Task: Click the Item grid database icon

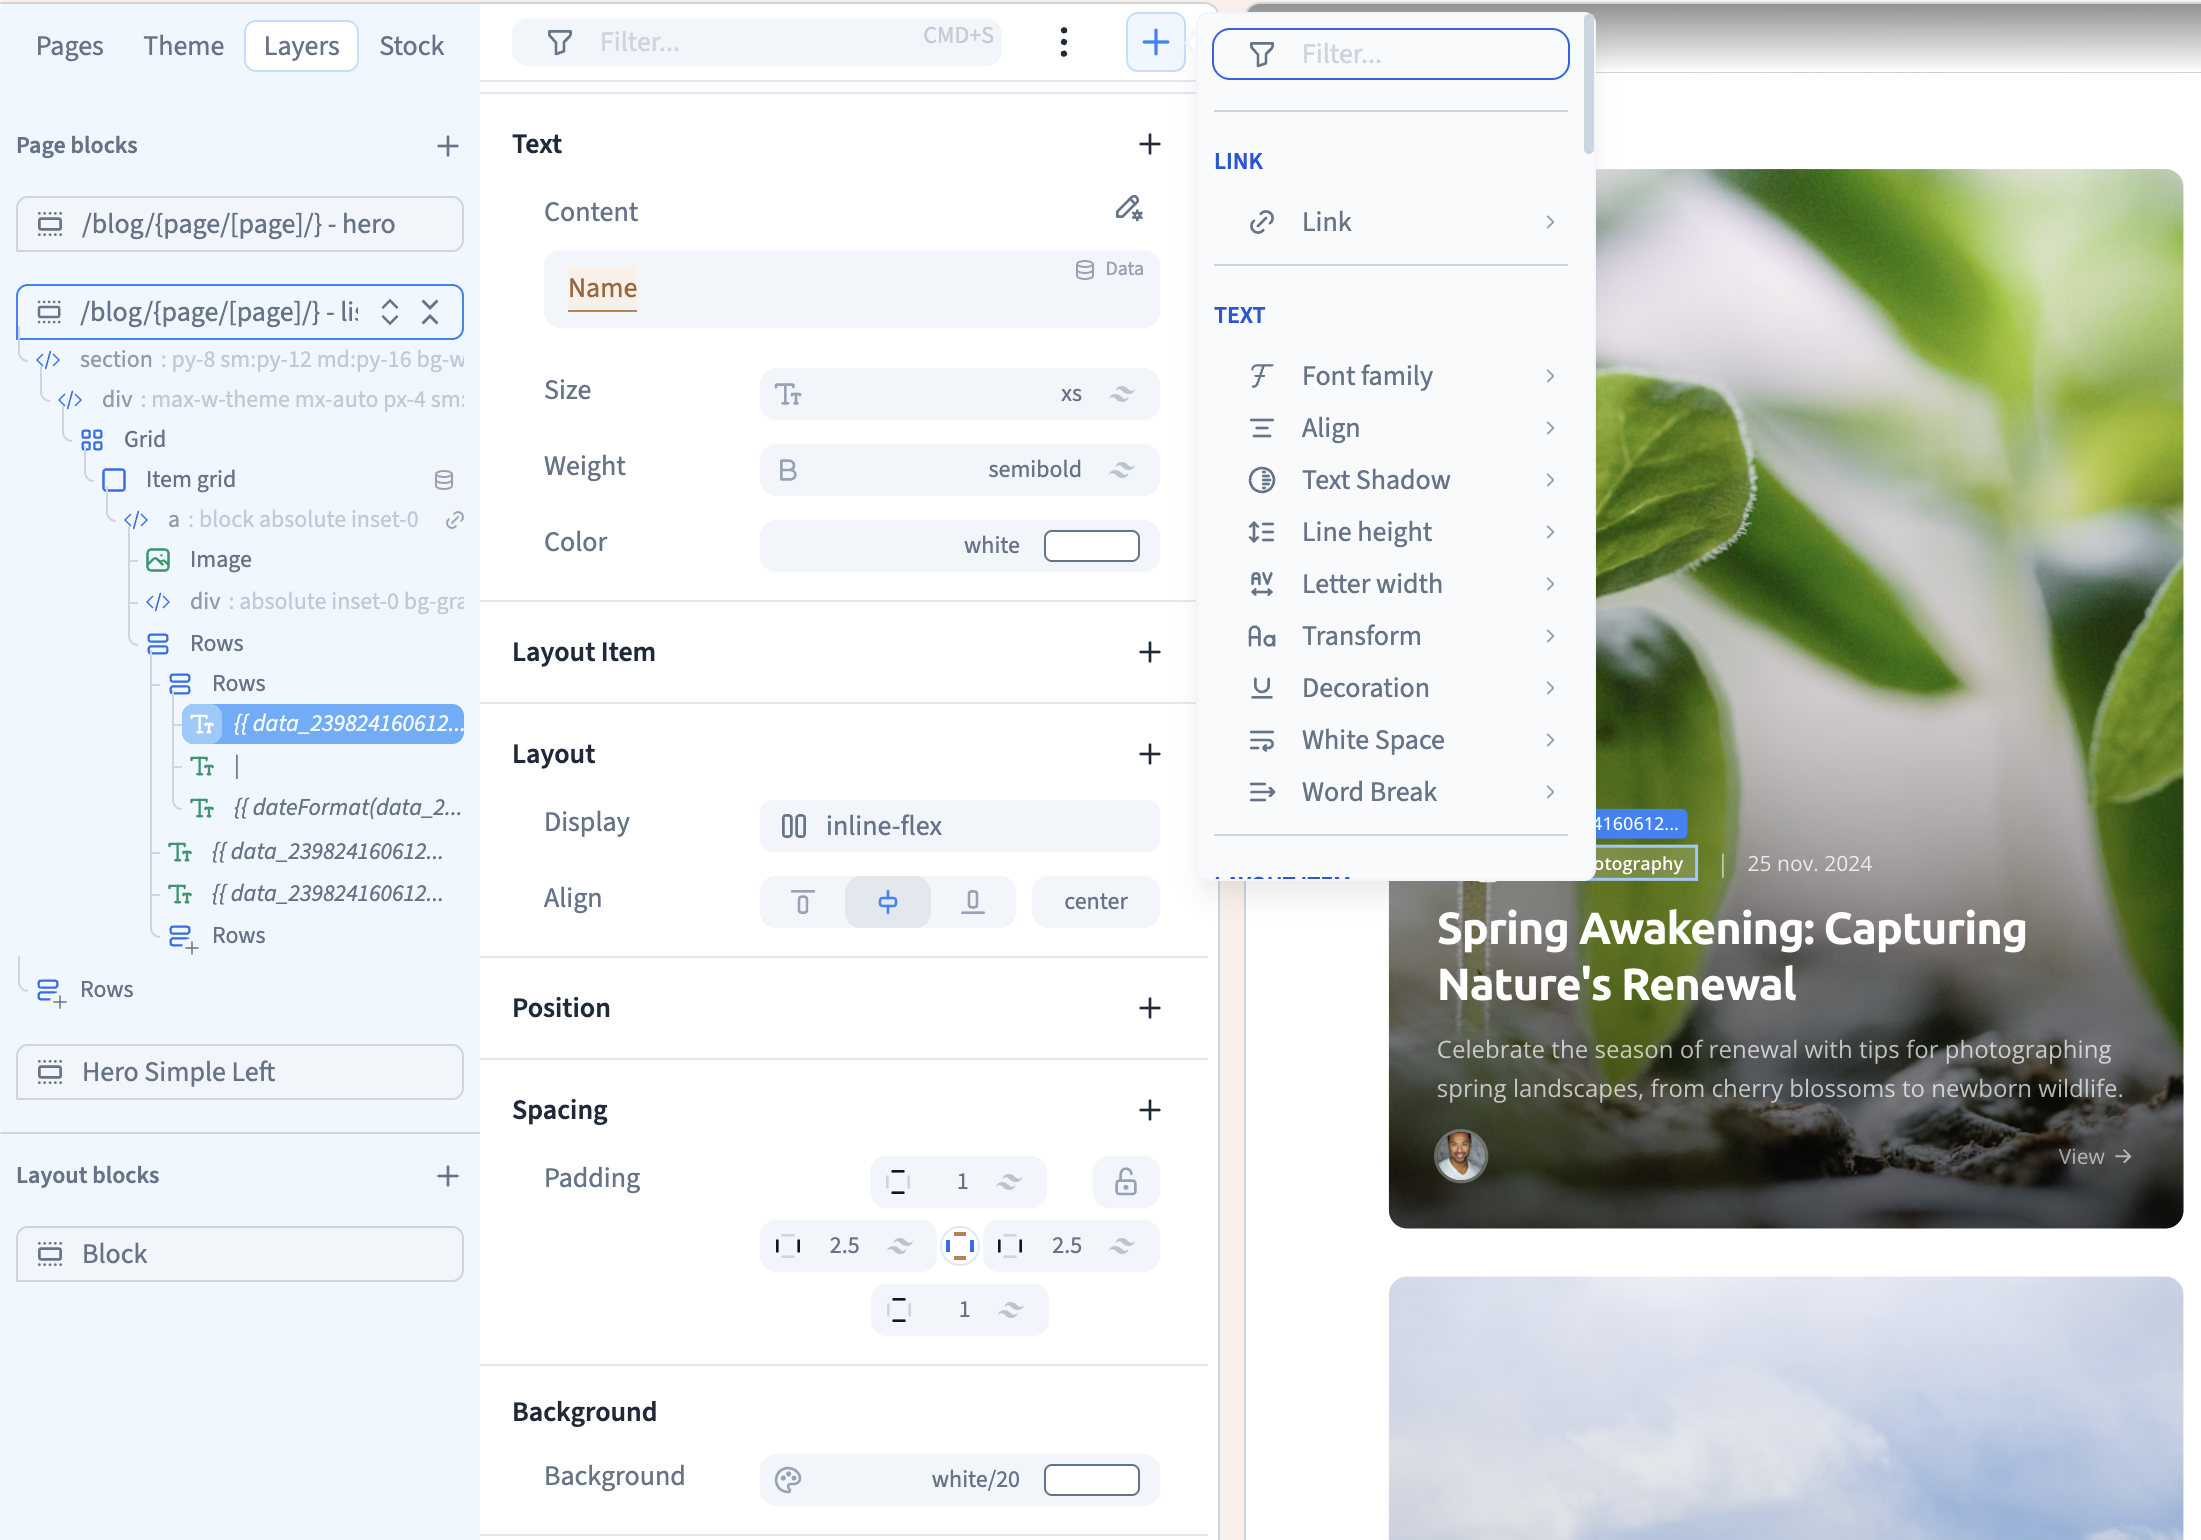Action: click(x=444, y=480)
